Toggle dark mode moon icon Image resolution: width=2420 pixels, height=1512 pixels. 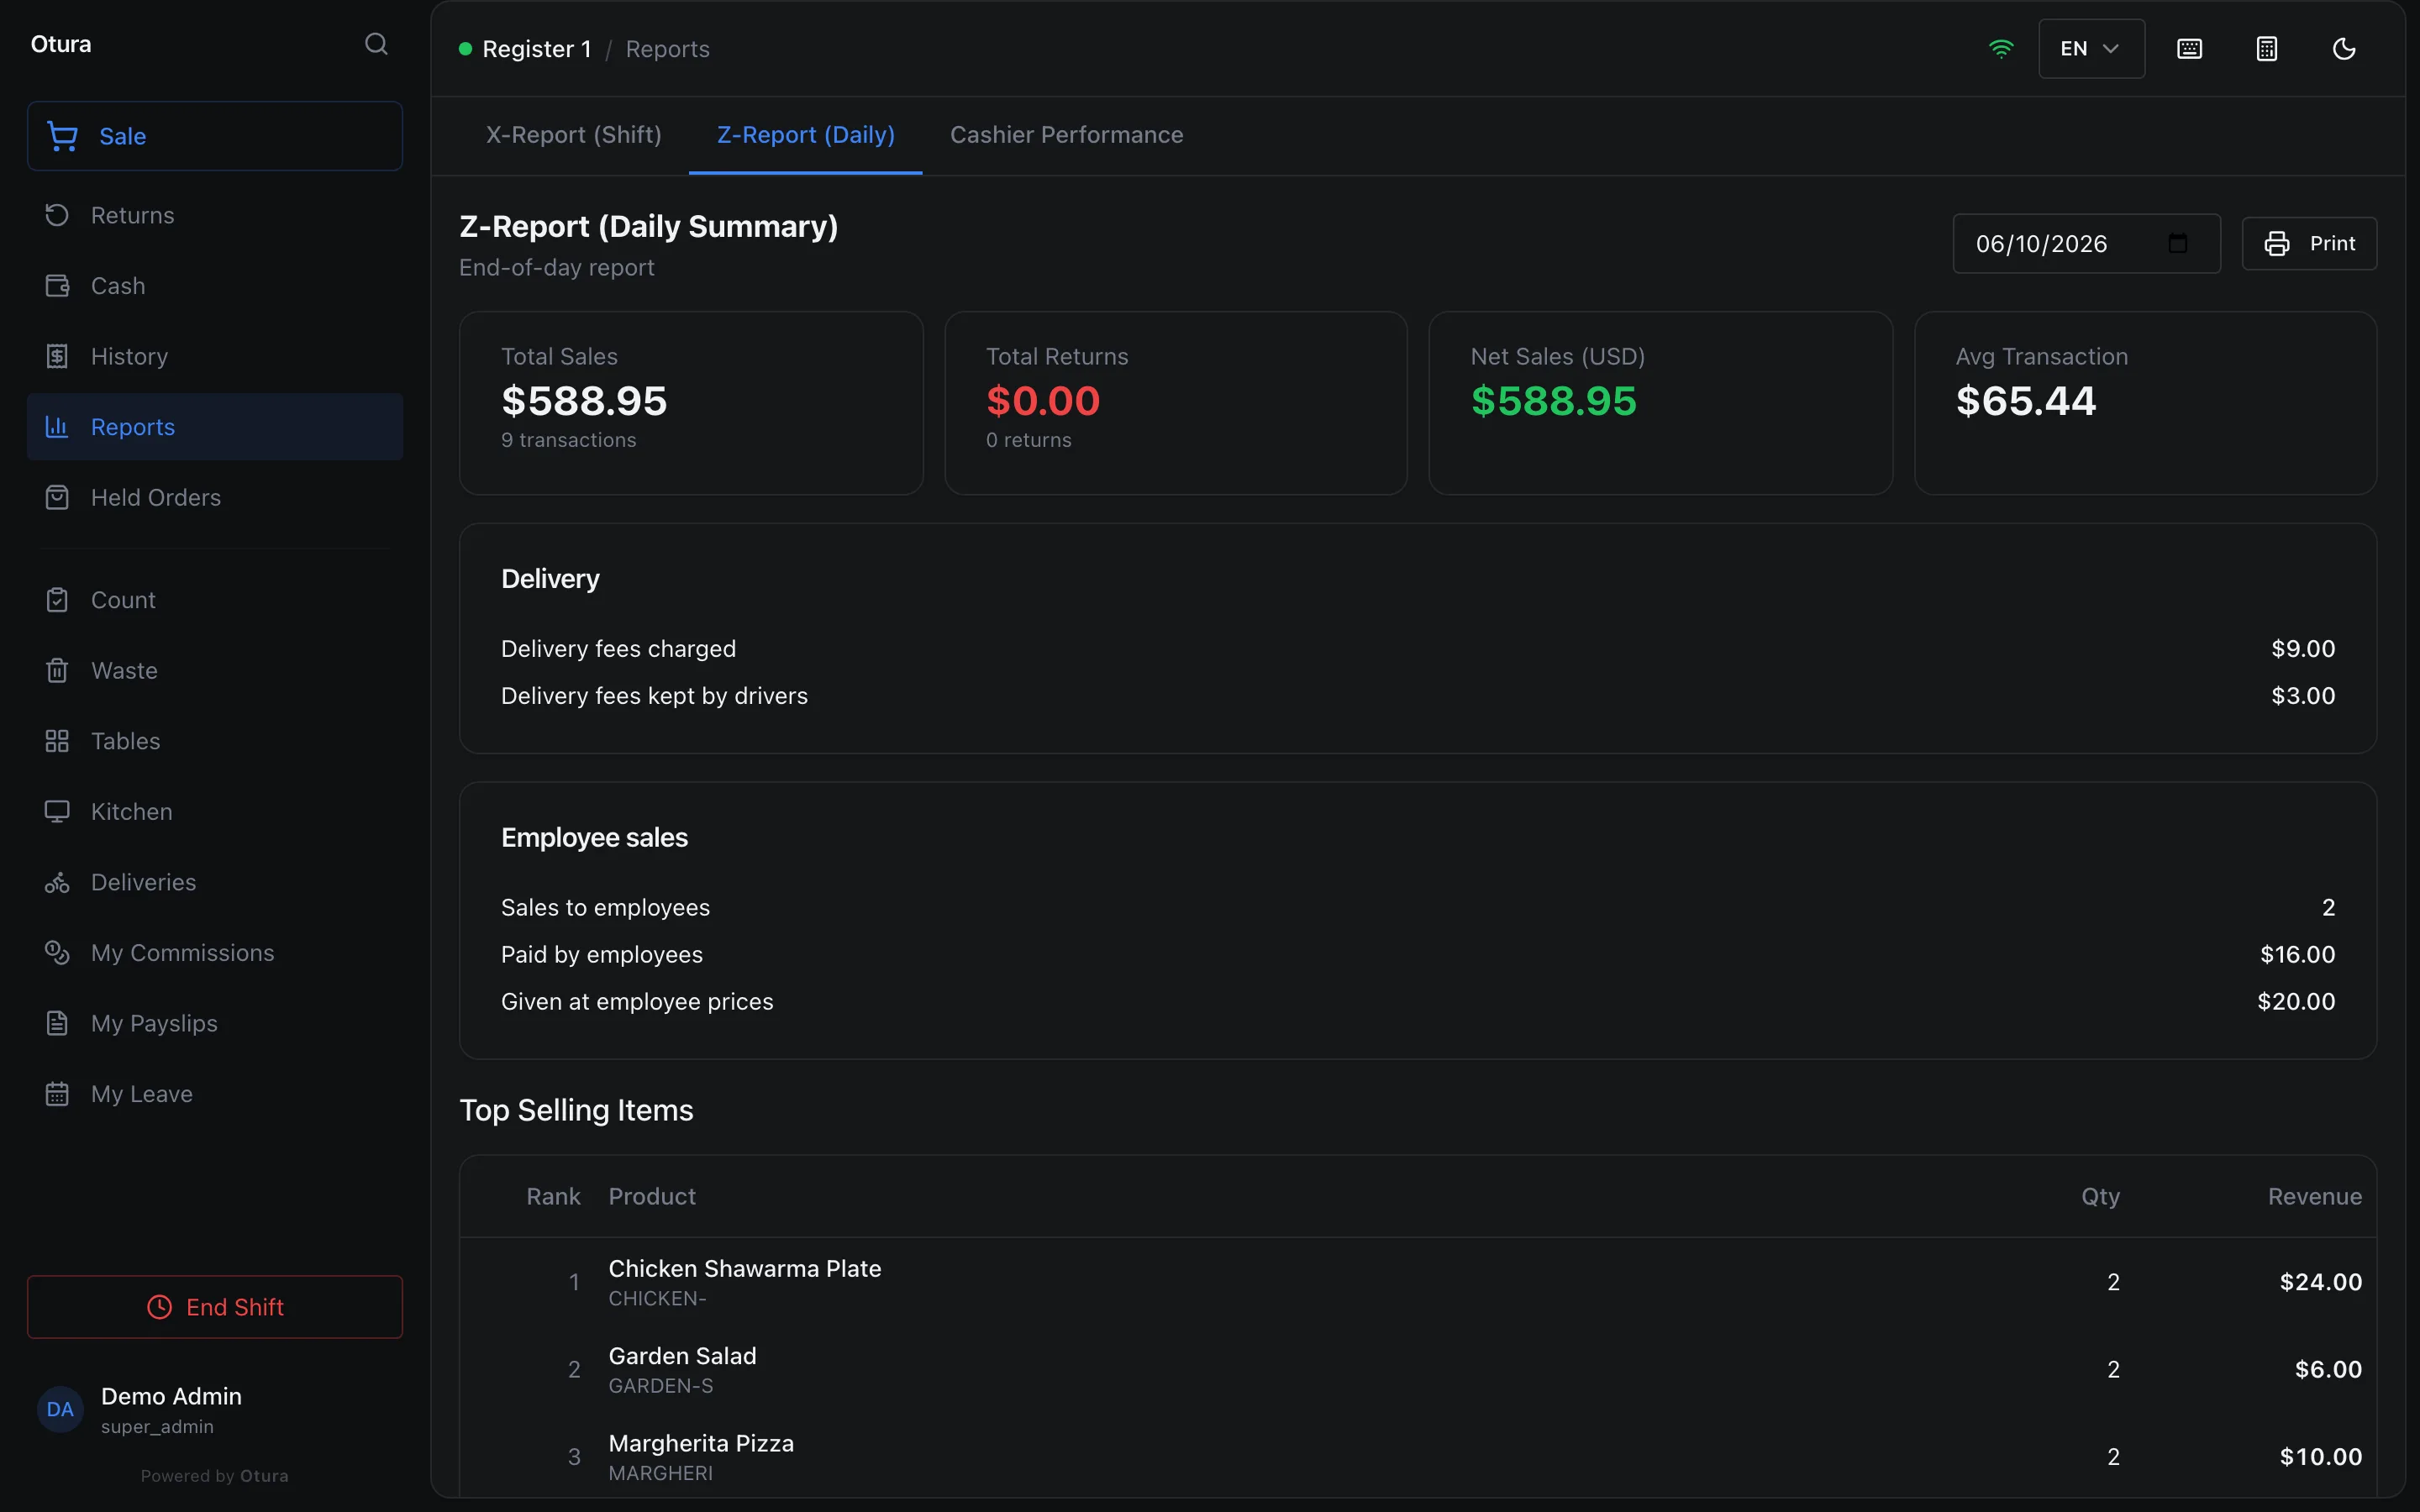2344,49
